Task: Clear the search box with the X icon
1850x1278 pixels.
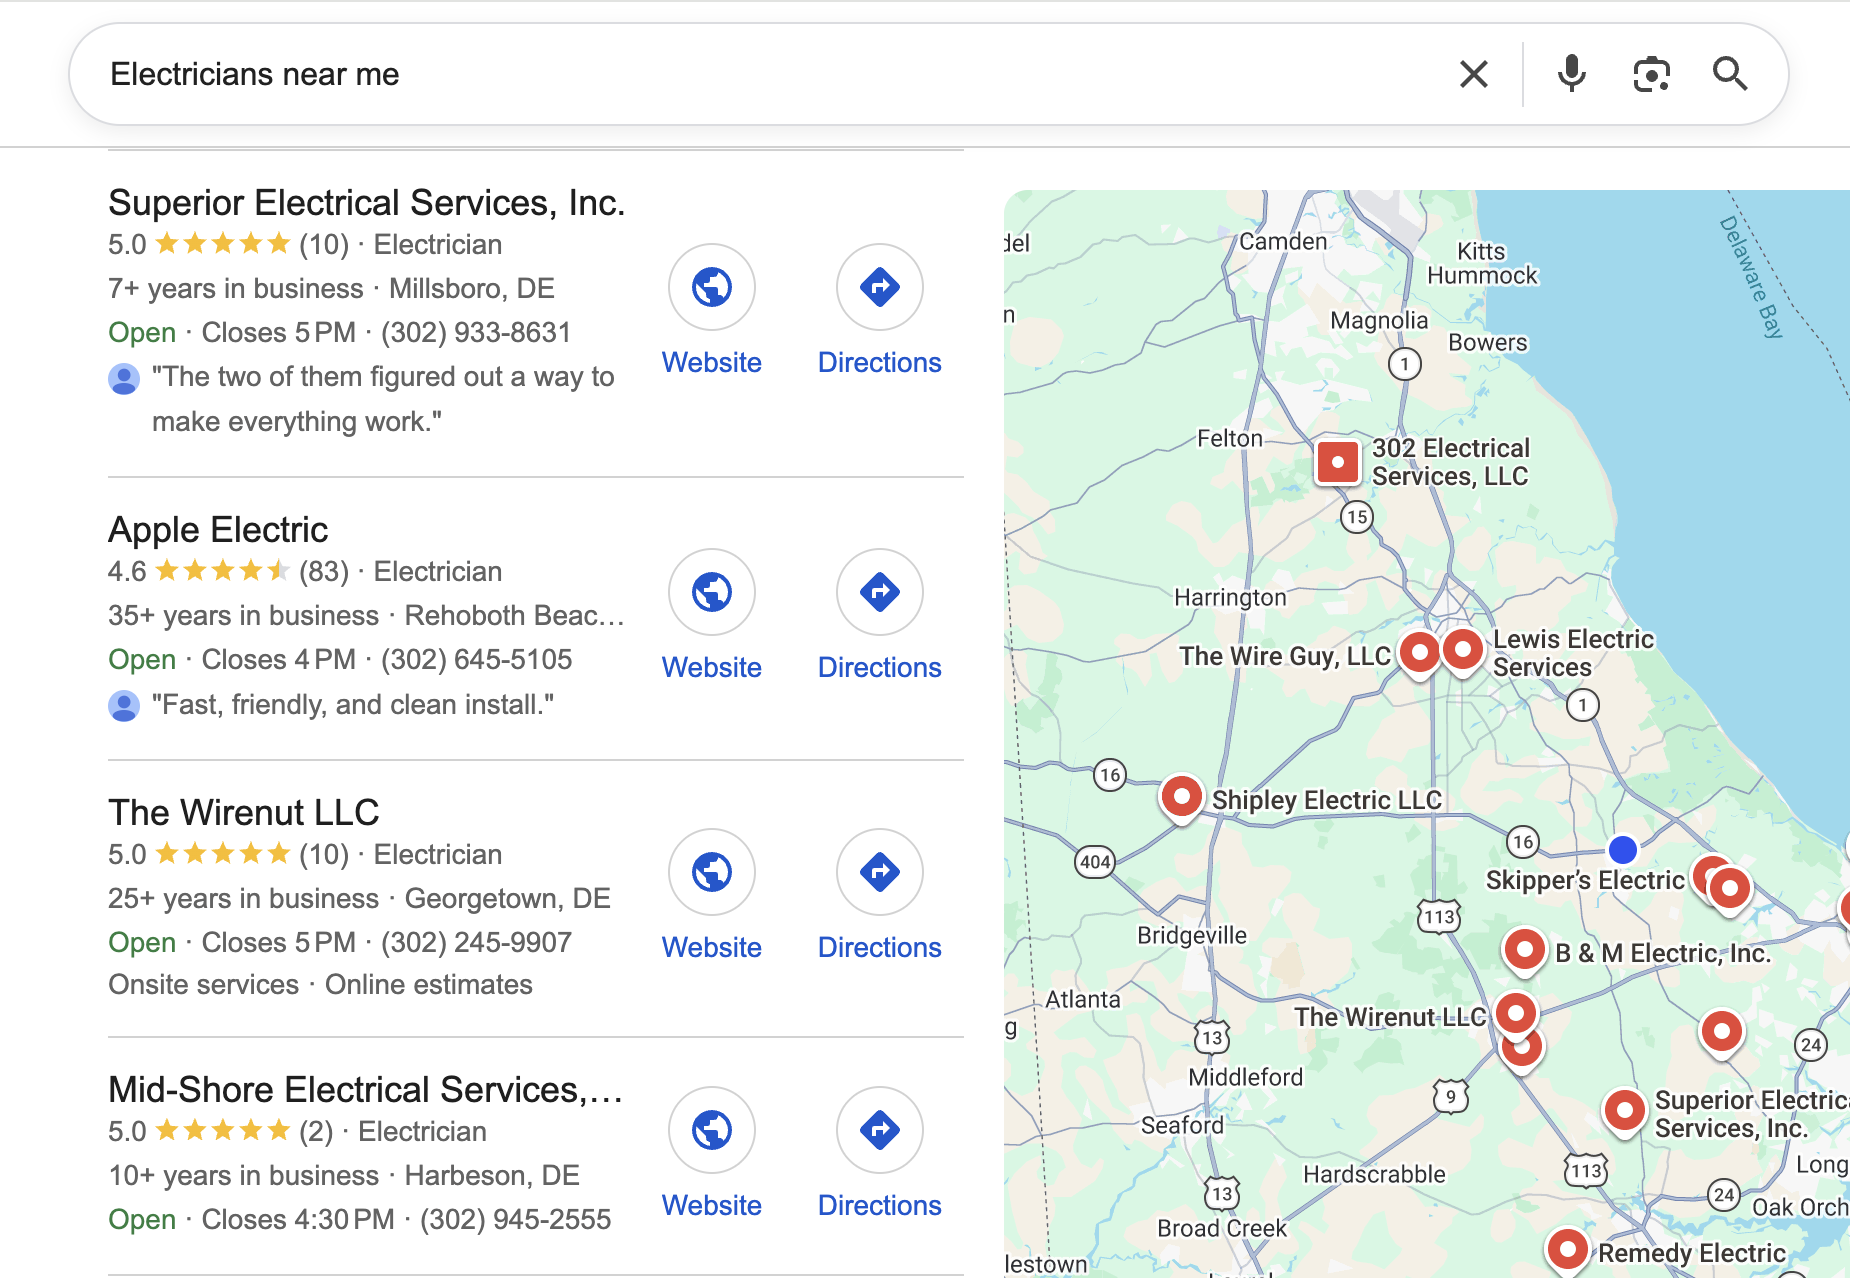Action: tap(1474, 74)
